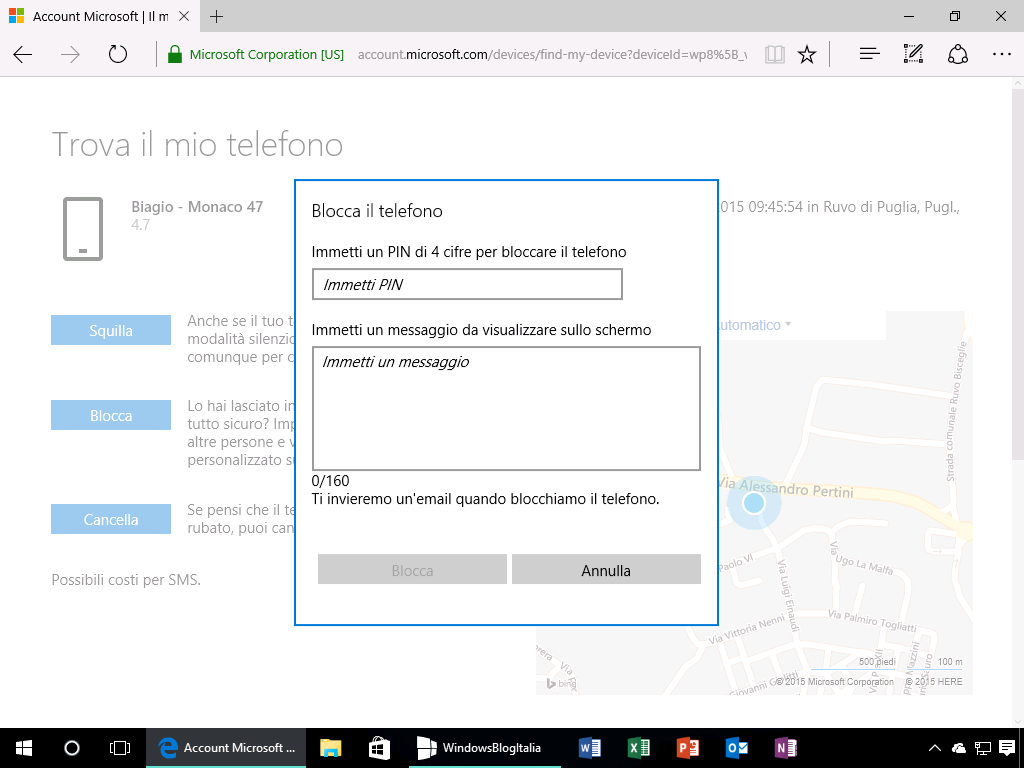Viewport: 1024px width, 783px height.
Task: Launch Excel from the taskbar
Action: click(639, 748)
